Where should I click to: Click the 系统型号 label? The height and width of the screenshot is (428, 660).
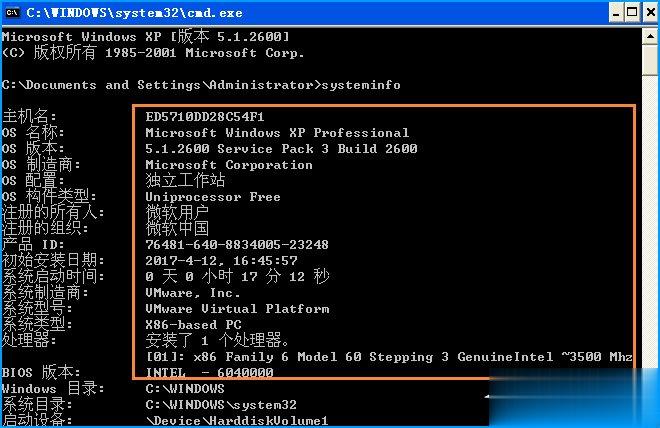(x=37, y=308)
